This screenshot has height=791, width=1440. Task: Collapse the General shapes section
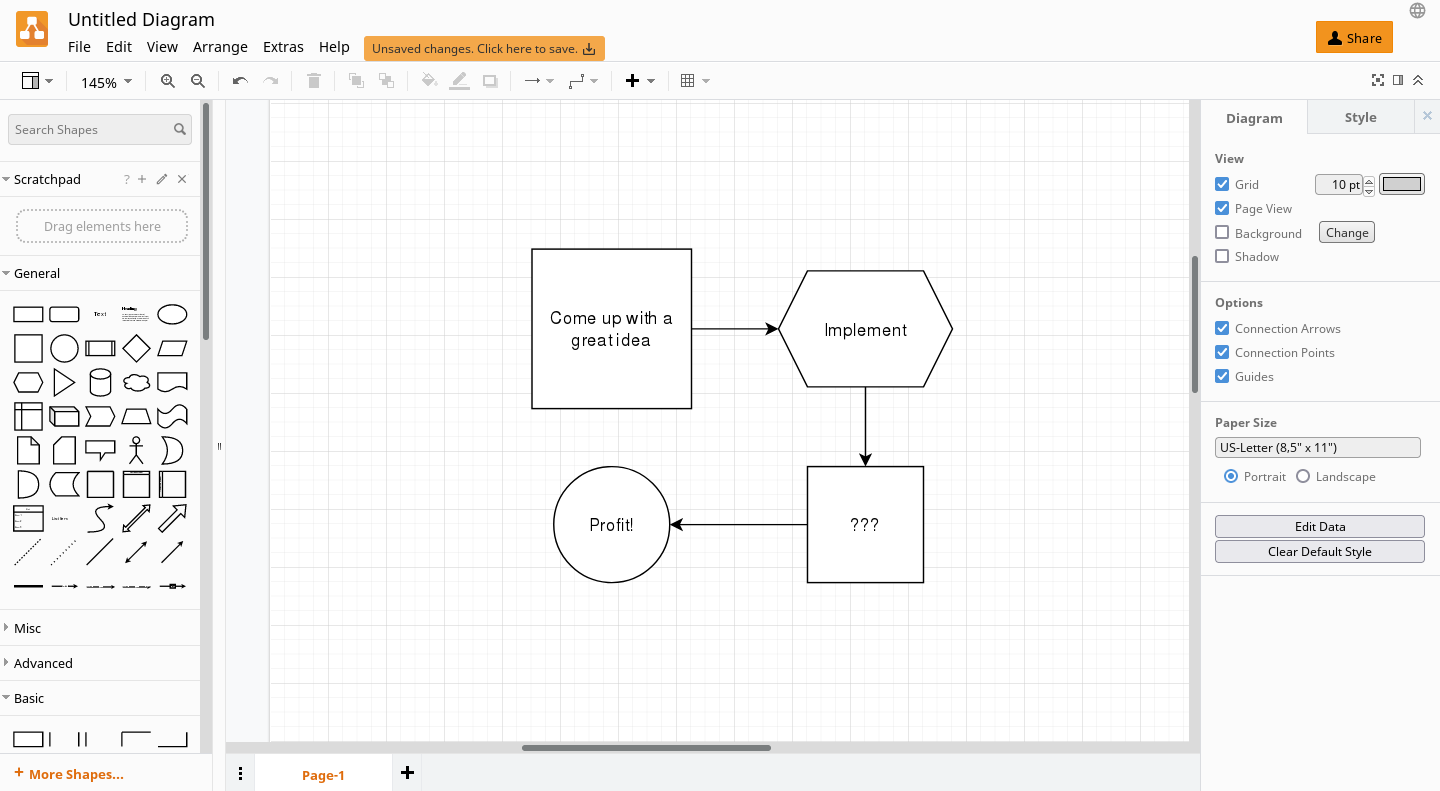(x=36, y=272)
